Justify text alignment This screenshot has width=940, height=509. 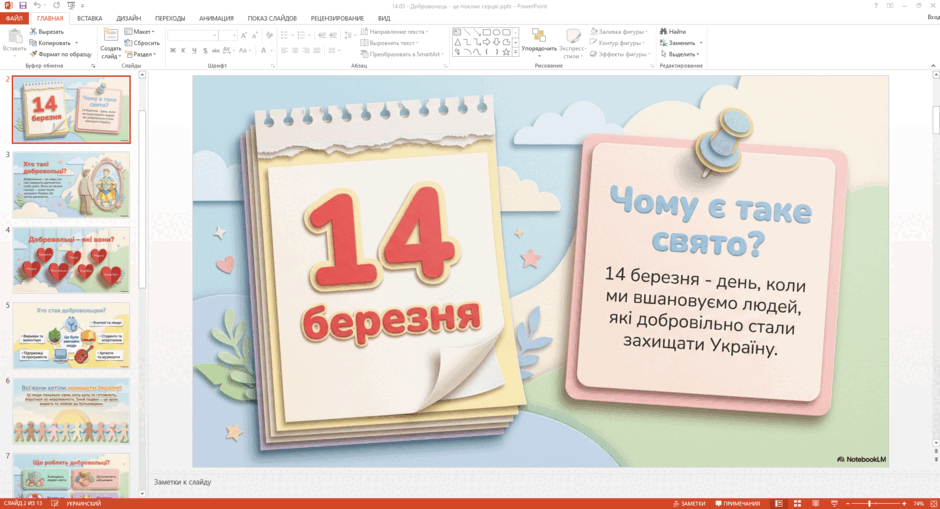317,50
